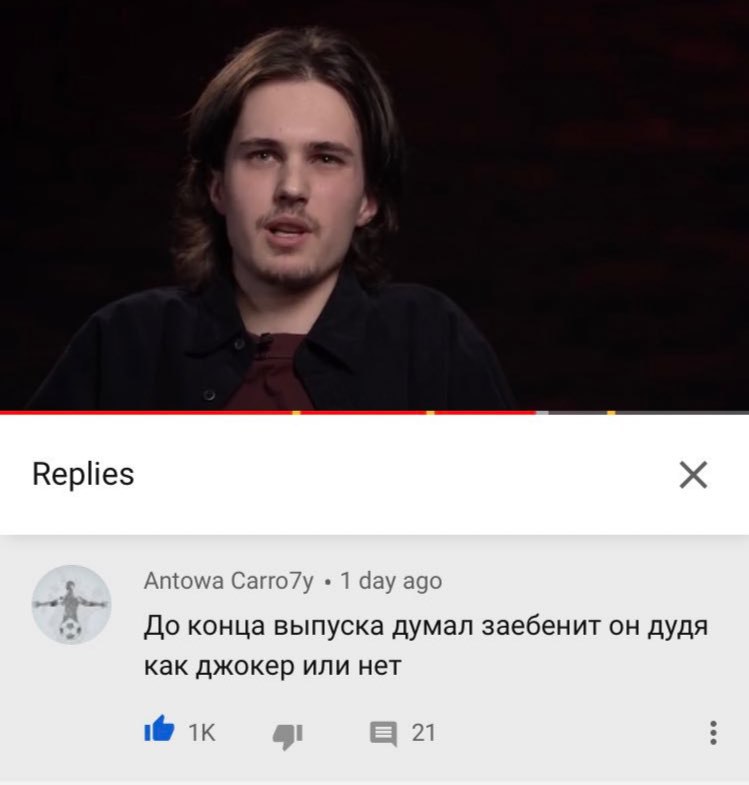The width and height of the screenshot is (749, 785).
Task: Close the Replies panel with the X
Action: (x=693, y=475)
